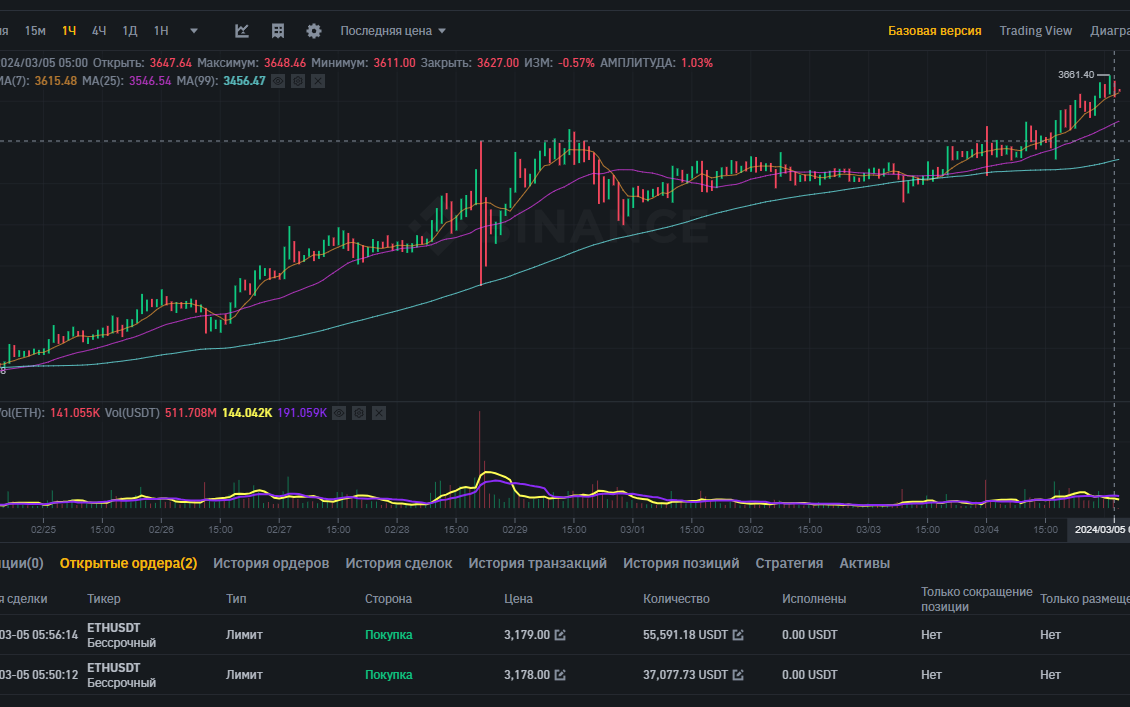Edit quantity 37,077.73 USDT

(738, 675)
